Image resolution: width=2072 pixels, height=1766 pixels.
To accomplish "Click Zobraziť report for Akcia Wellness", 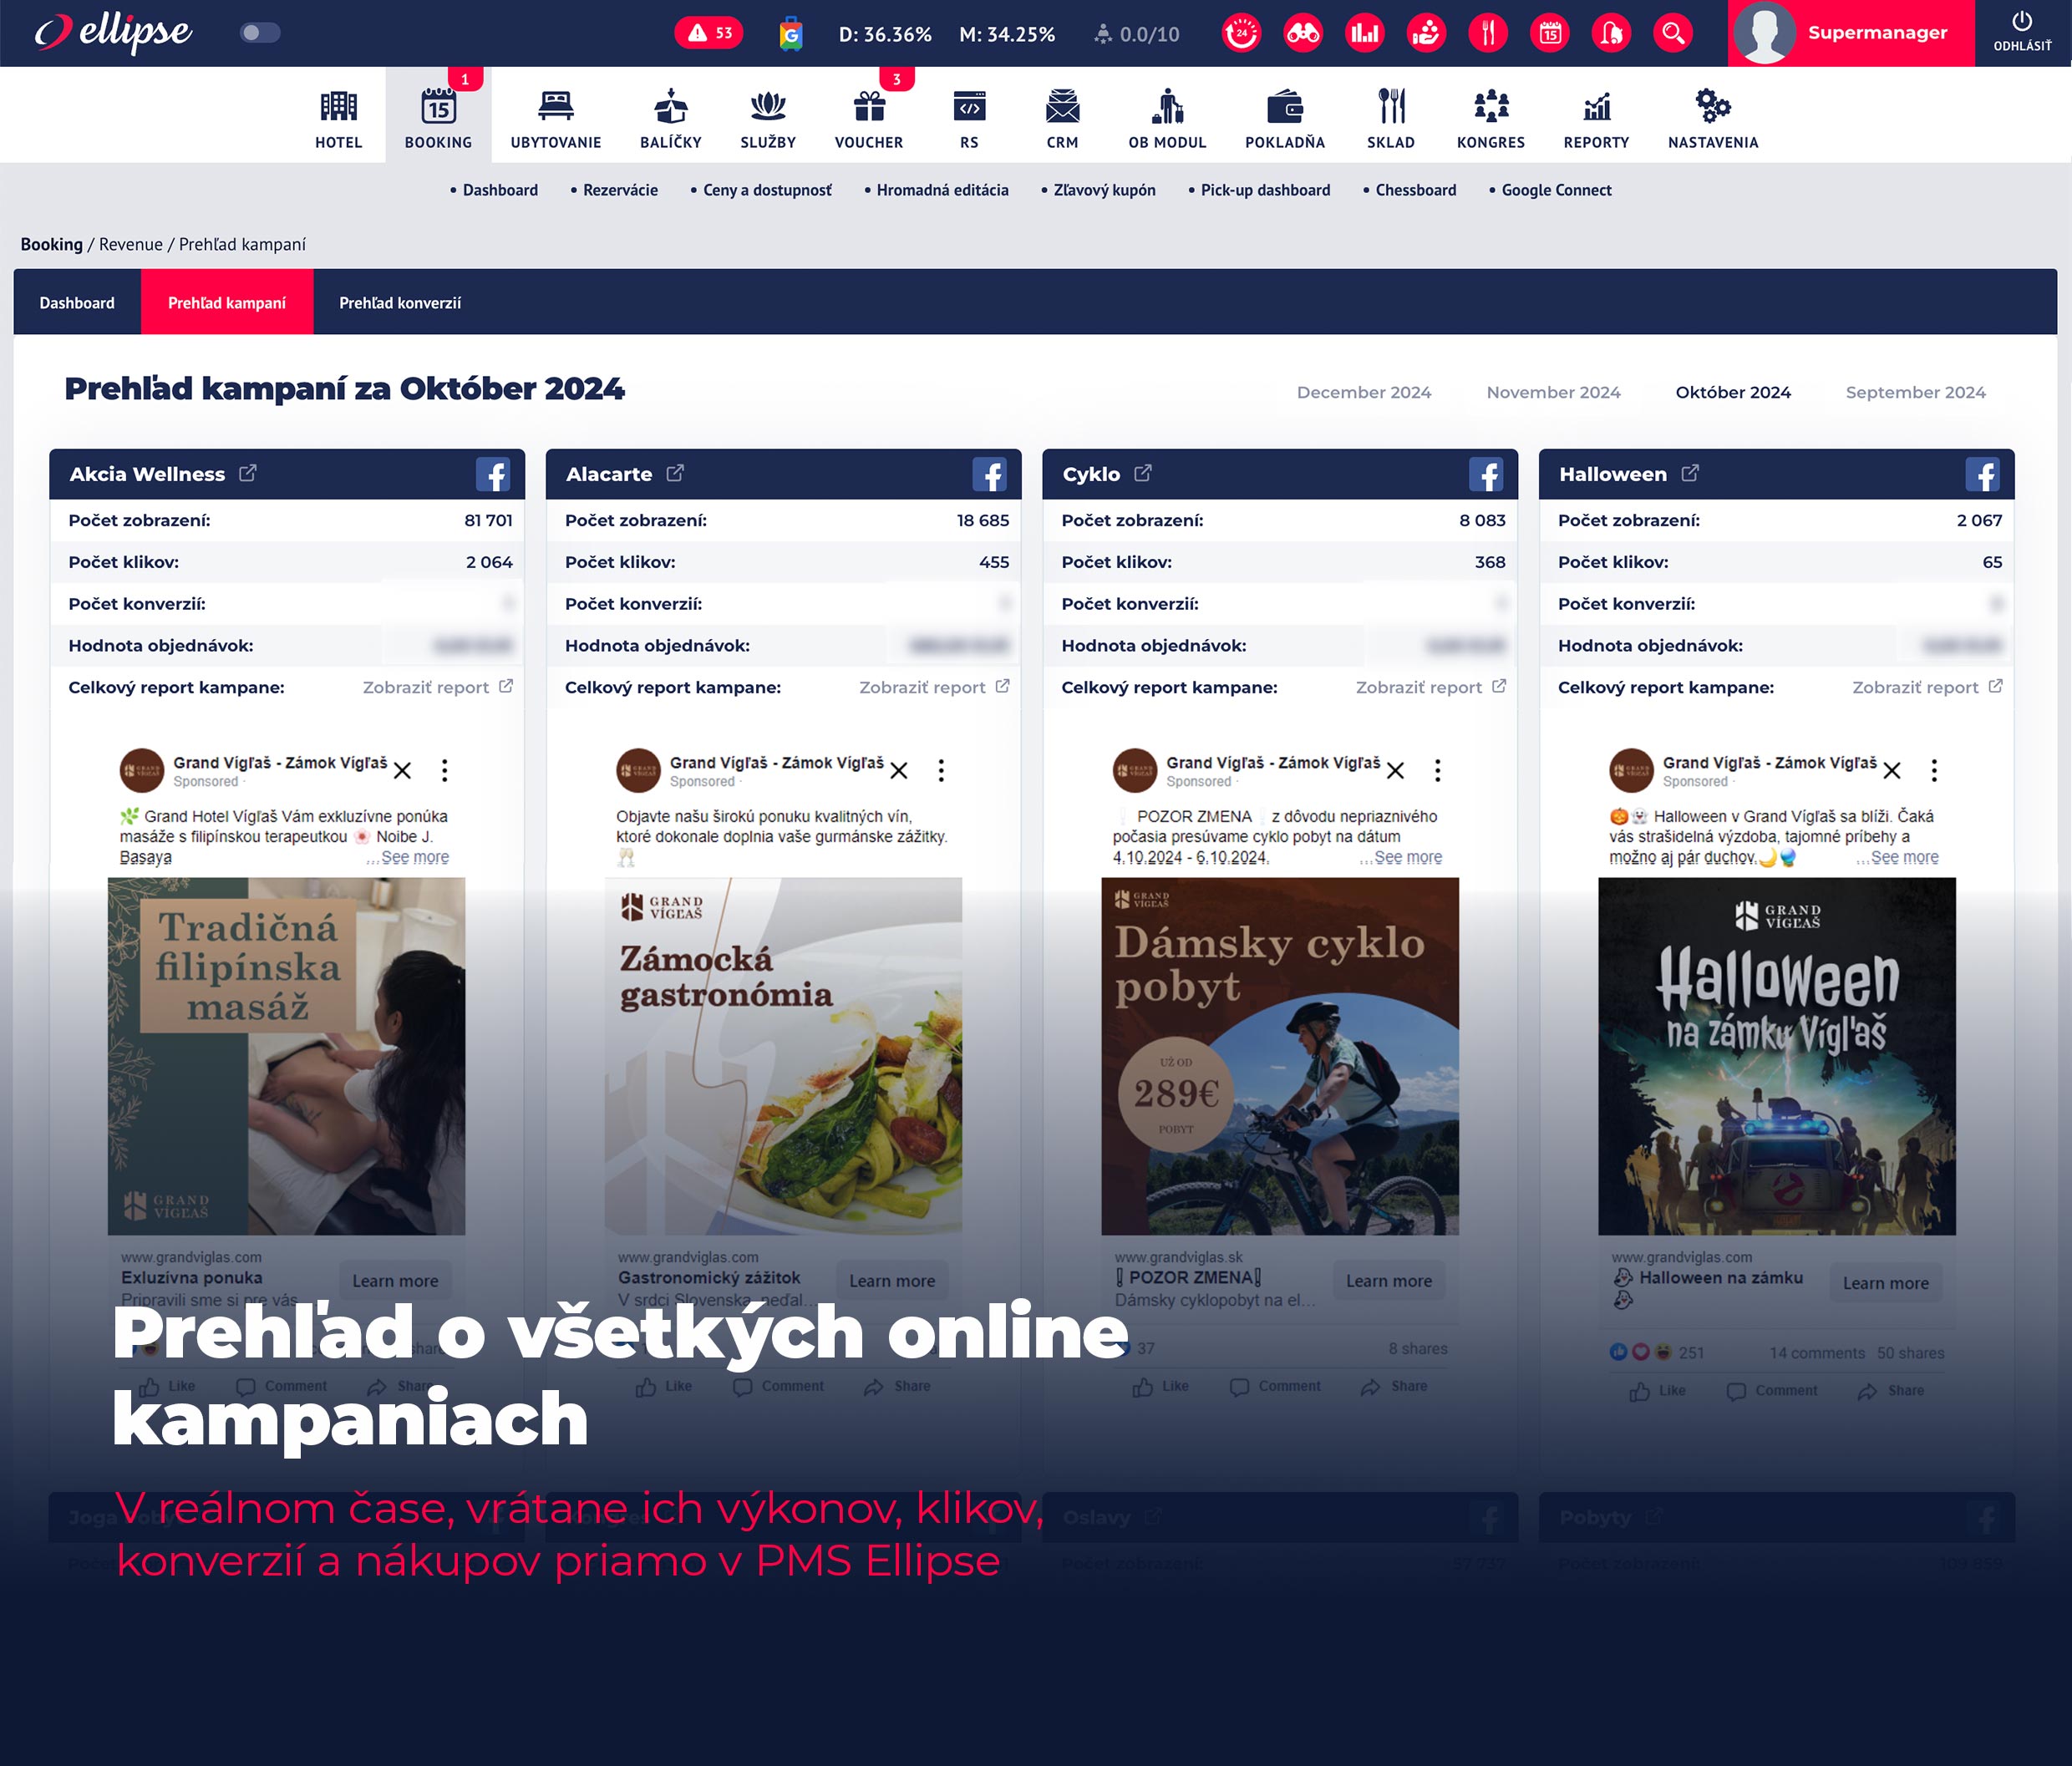I will 437,687.
